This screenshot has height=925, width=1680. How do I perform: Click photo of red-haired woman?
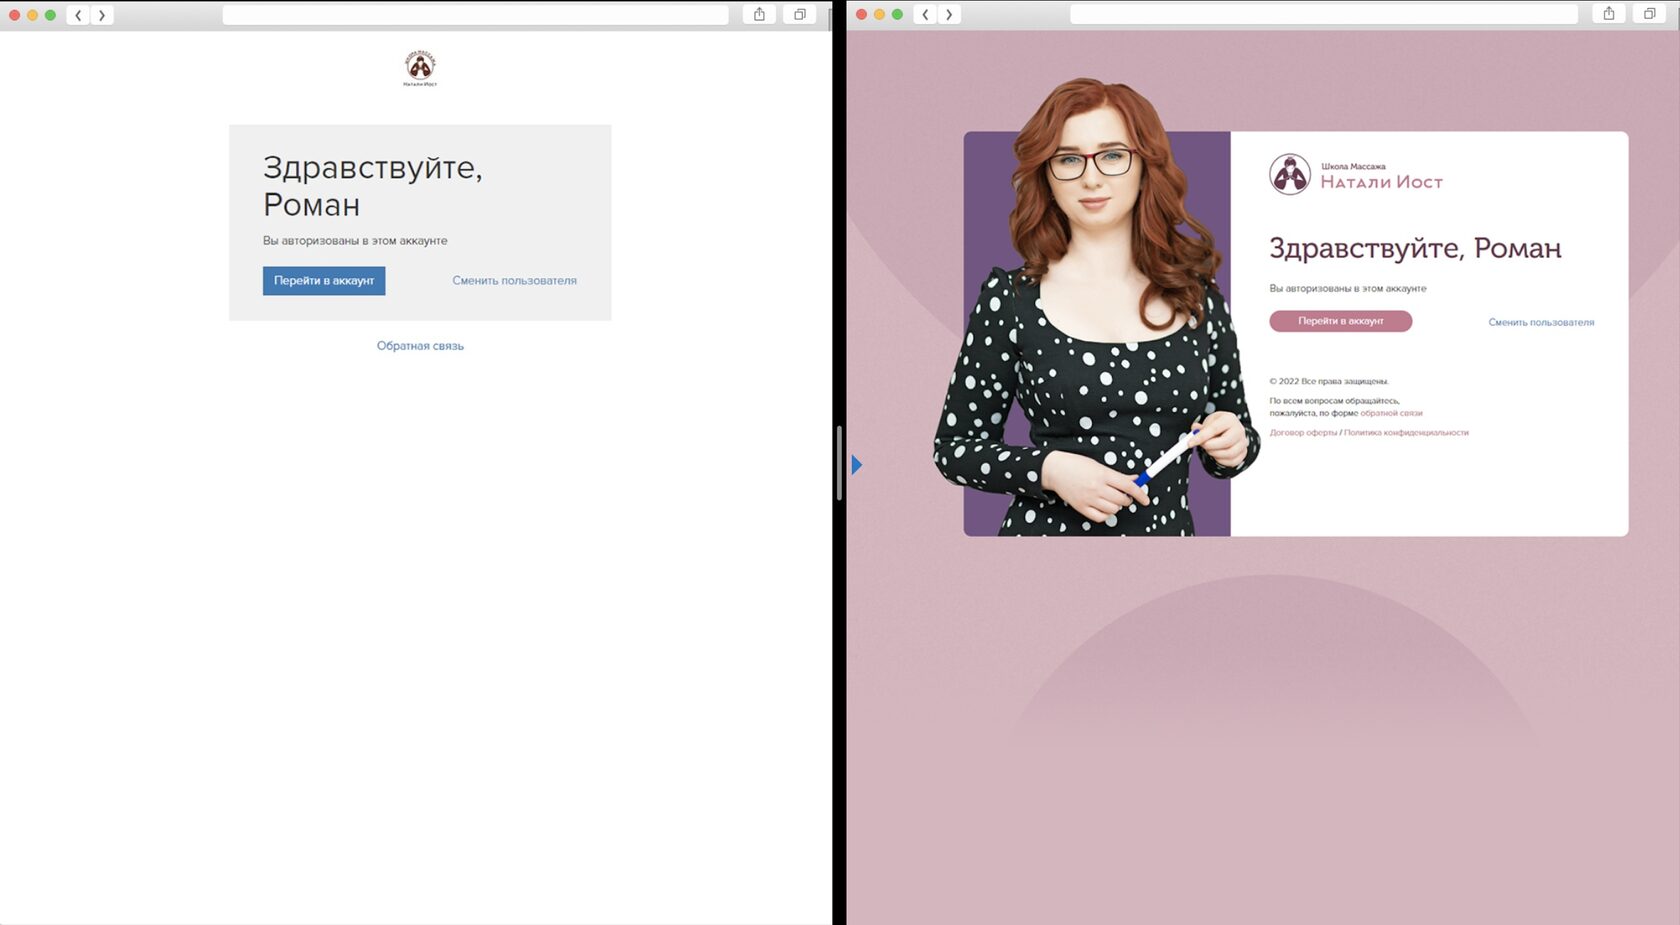(x=1096, y=308)
